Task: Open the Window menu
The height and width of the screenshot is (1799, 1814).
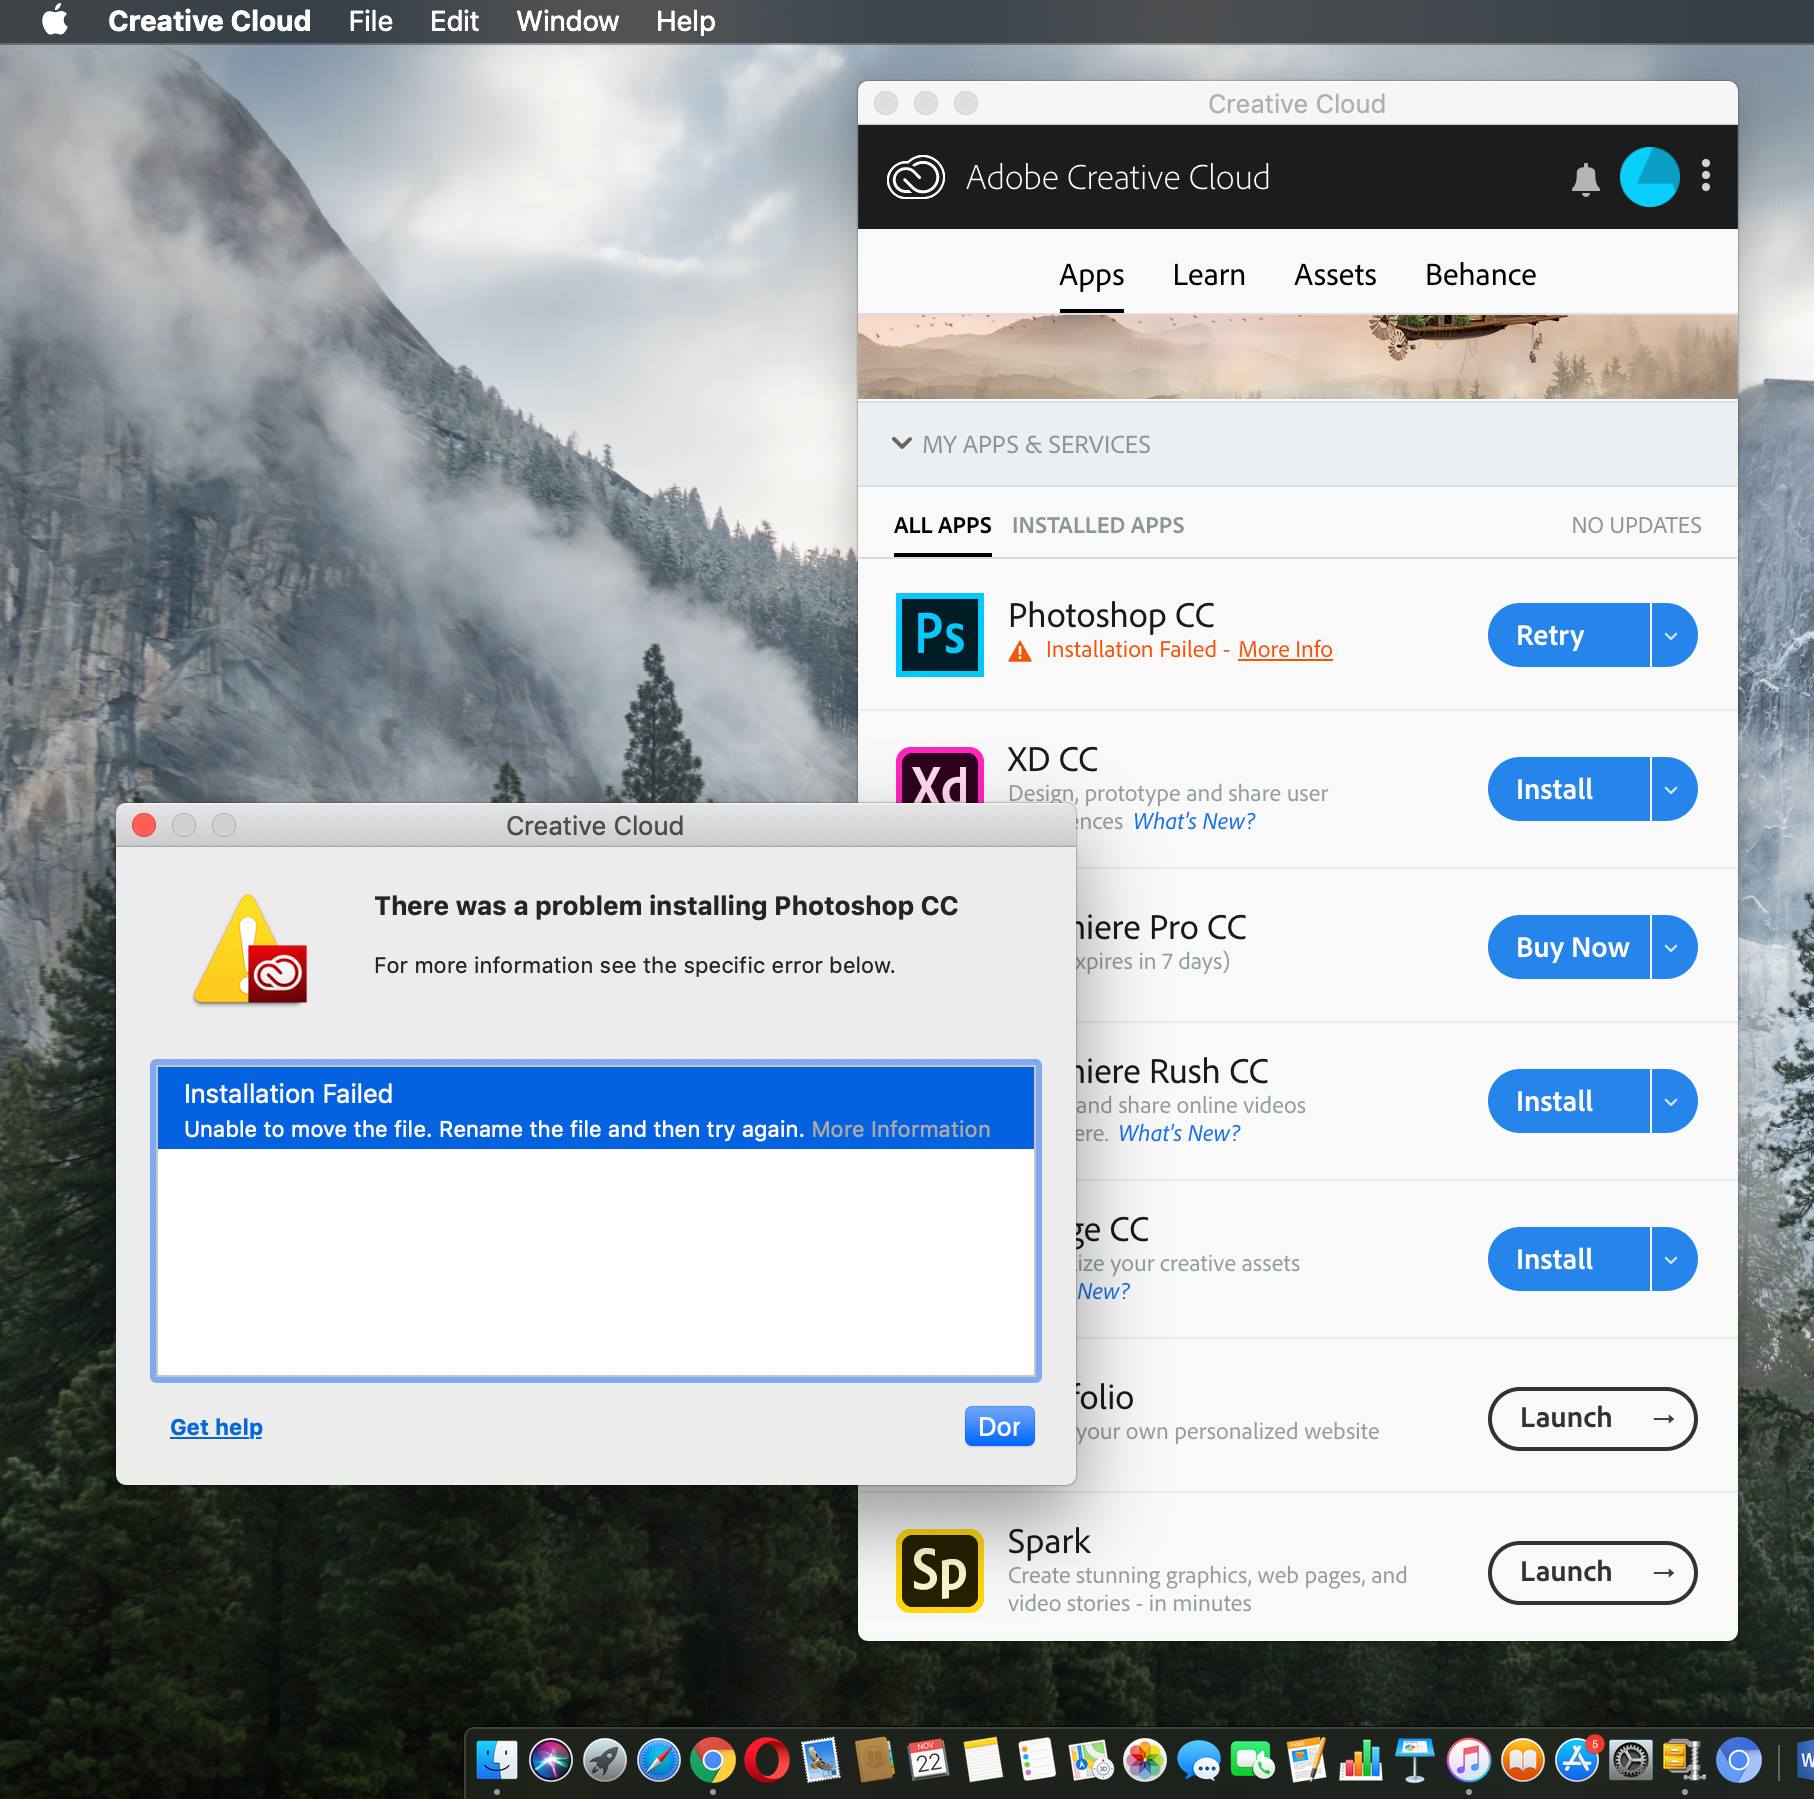Action: coord(567,21)
